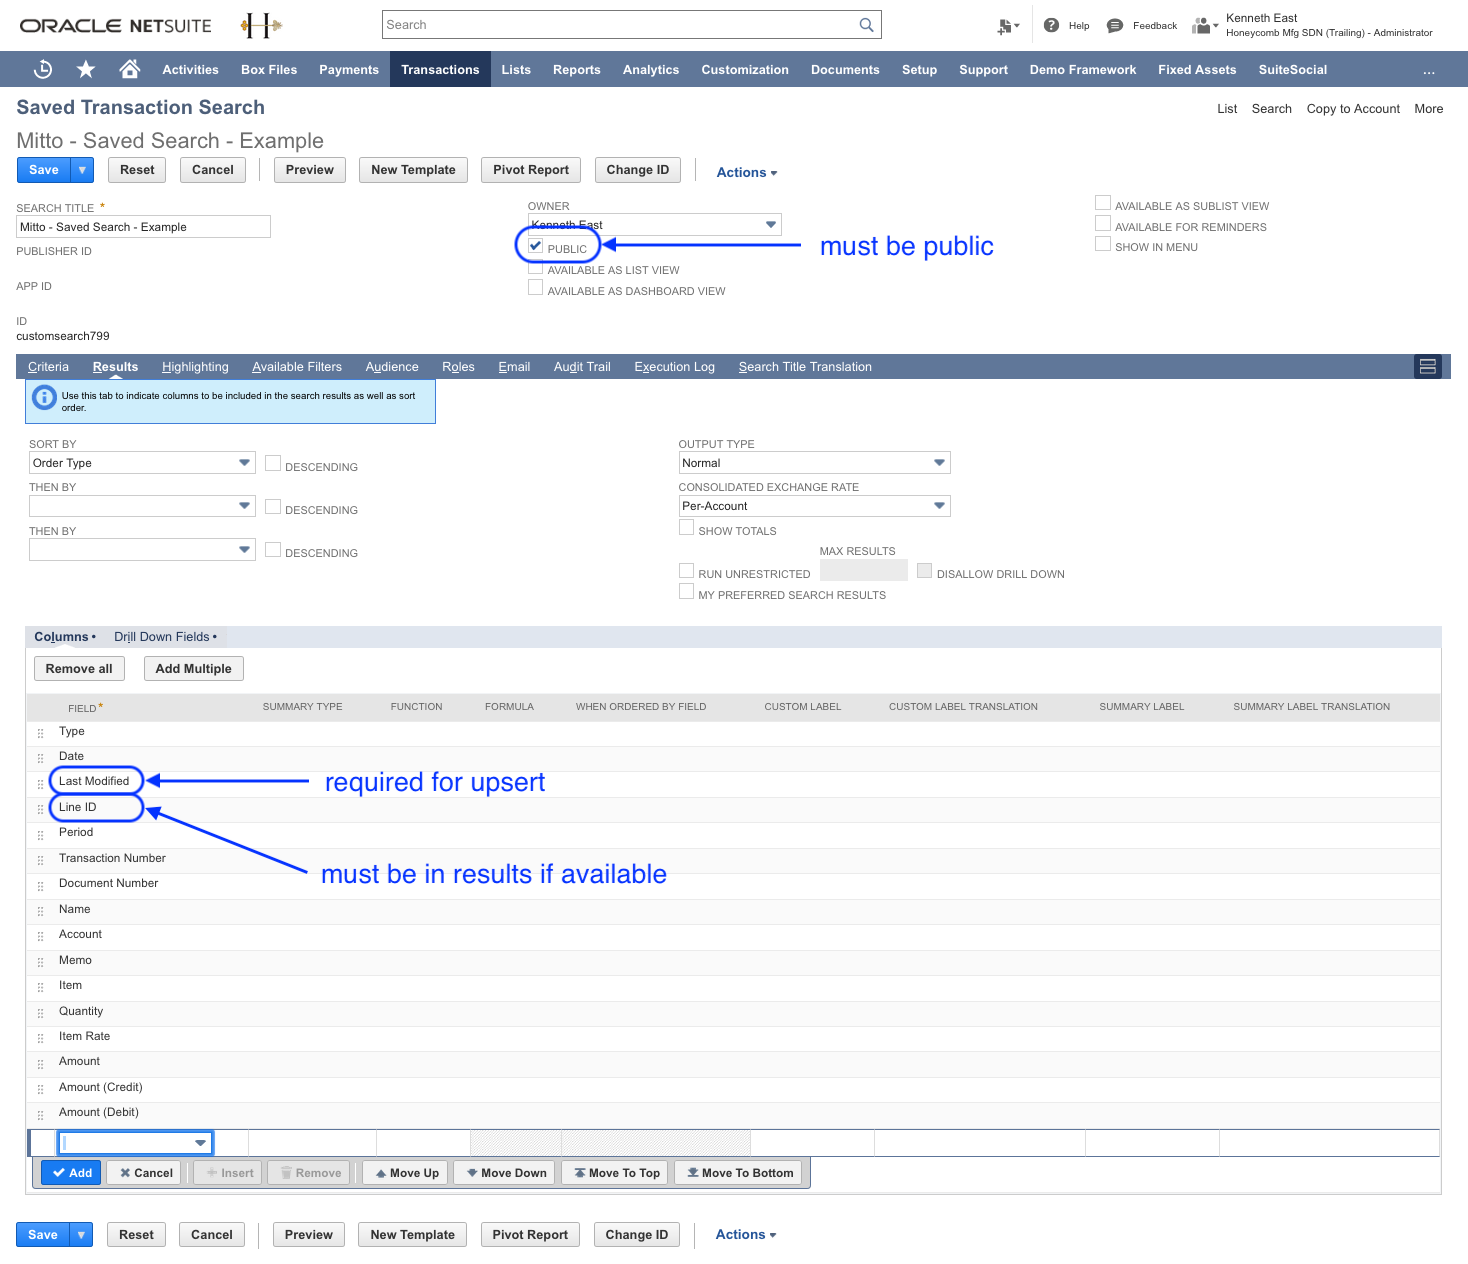The width and height of the screenshot is (1468, 1264).
Task: Open the role switcher user icon
Action: pyautogui.click(x=1205, y=25)
